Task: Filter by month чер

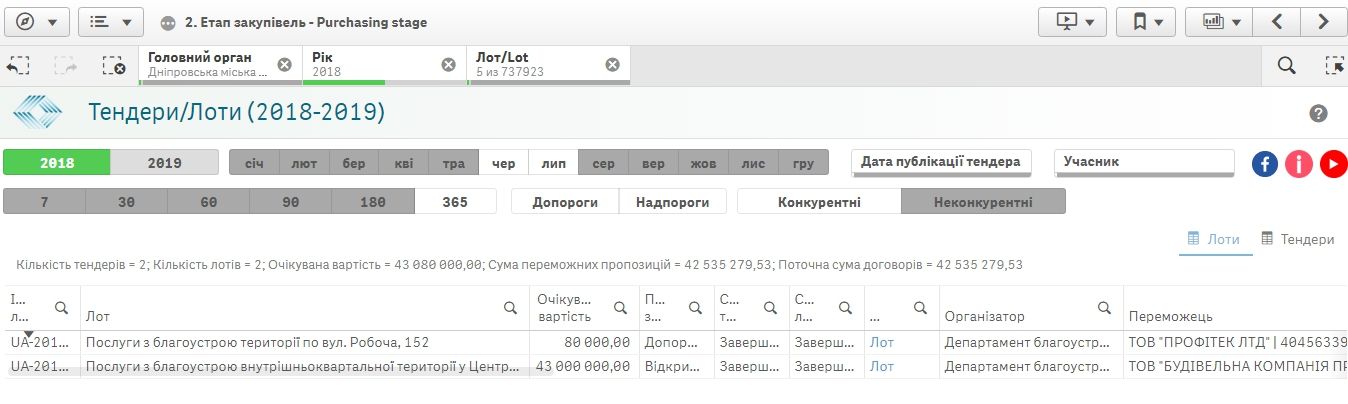Action: point(504,163)
